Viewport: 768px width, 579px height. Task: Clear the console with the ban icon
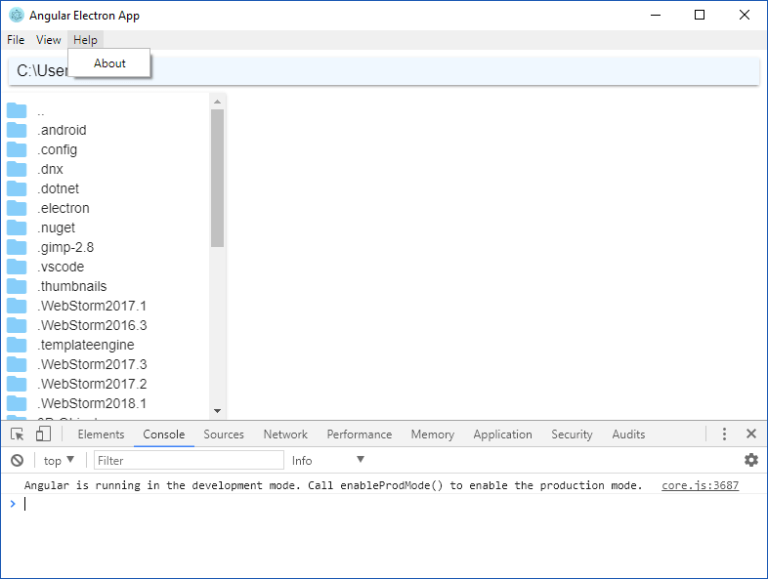(x=17, y=460)
